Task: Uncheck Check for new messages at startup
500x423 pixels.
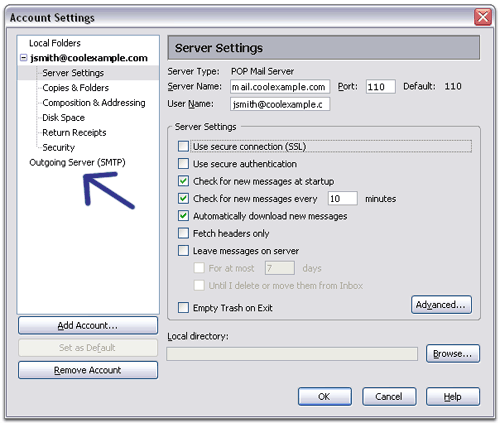Action: click(183, 181)
